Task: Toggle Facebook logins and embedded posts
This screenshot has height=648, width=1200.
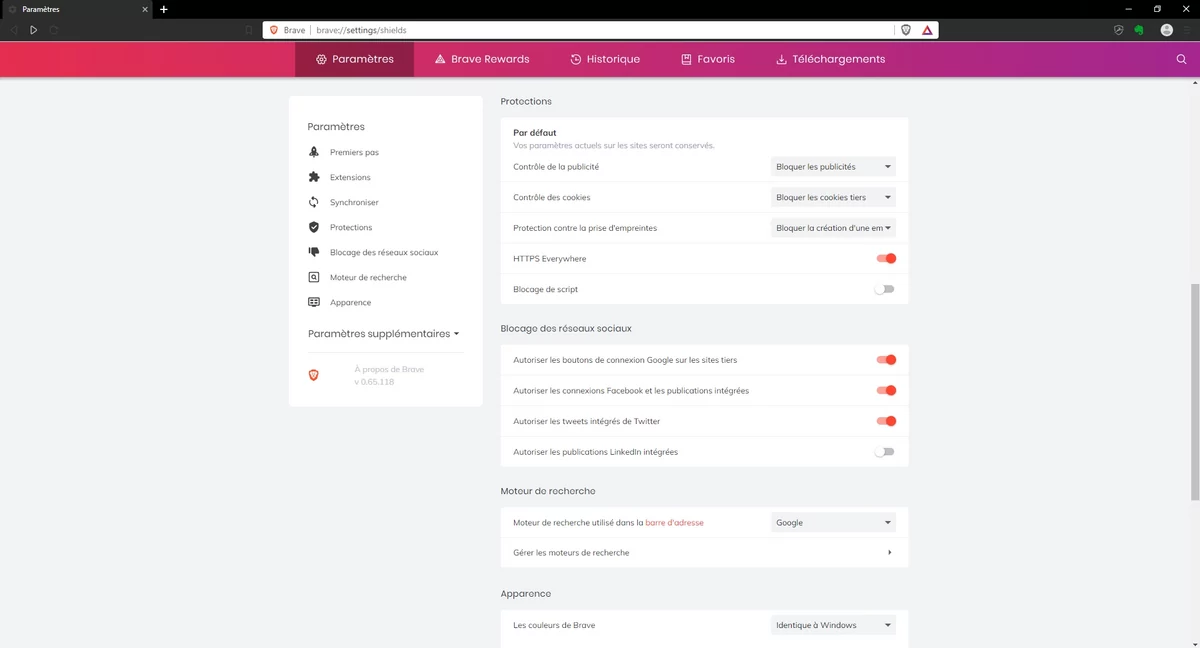Action: pyautogui.click(x=885, y=390)
